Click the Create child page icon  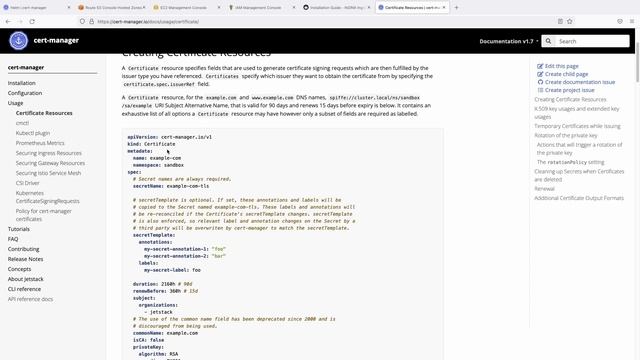(x=540, y=74)
